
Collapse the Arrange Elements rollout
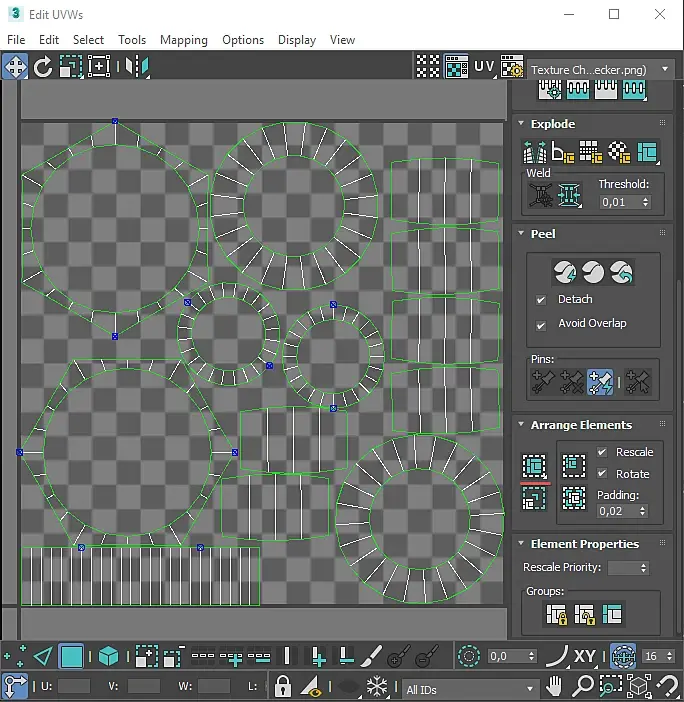coord(521,424)
